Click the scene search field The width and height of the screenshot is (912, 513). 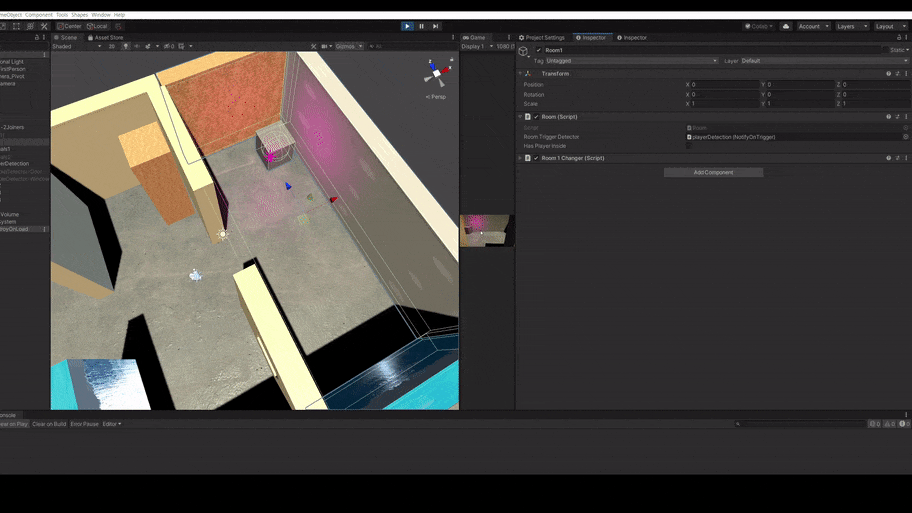[410, 46]
